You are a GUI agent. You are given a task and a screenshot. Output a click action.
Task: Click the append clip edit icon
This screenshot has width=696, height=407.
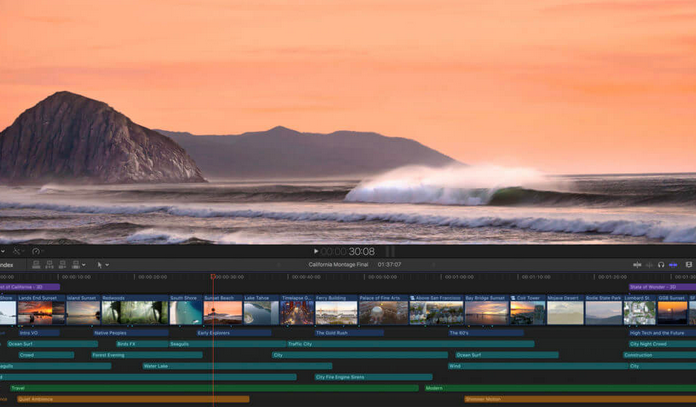pos(62,265)
